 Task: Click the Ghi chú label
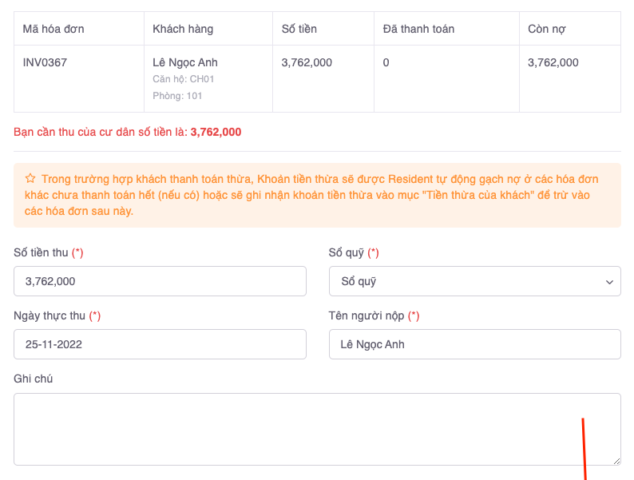click(x=32, y=379)
